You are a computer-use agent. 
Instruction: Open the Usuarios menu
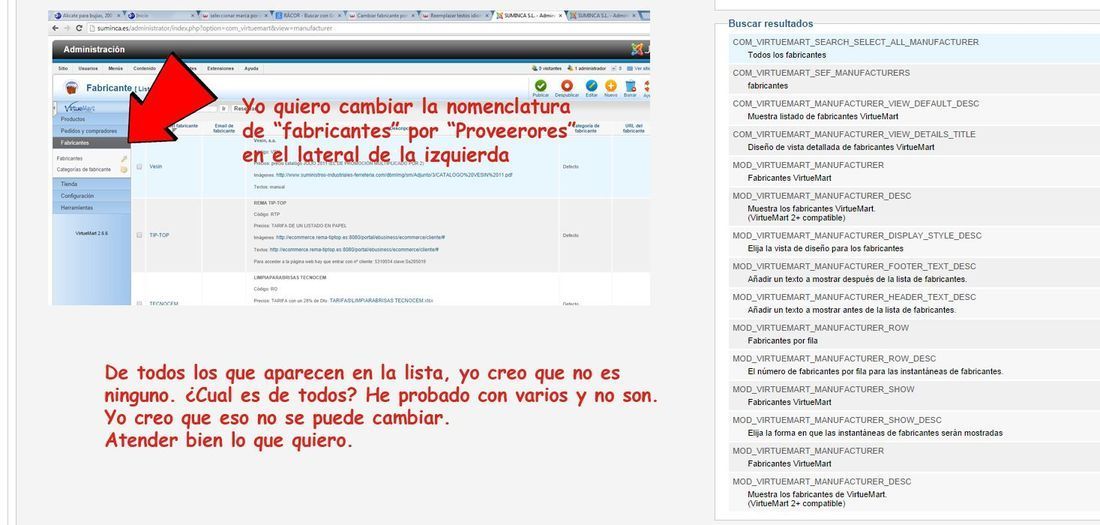click(x=88, y=69)
